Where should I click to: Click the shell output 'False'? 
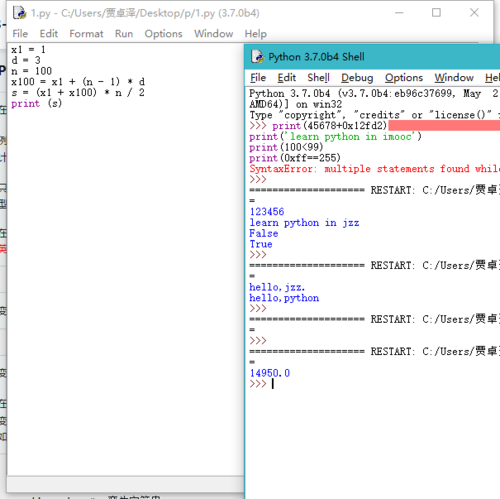pos(264,233)
